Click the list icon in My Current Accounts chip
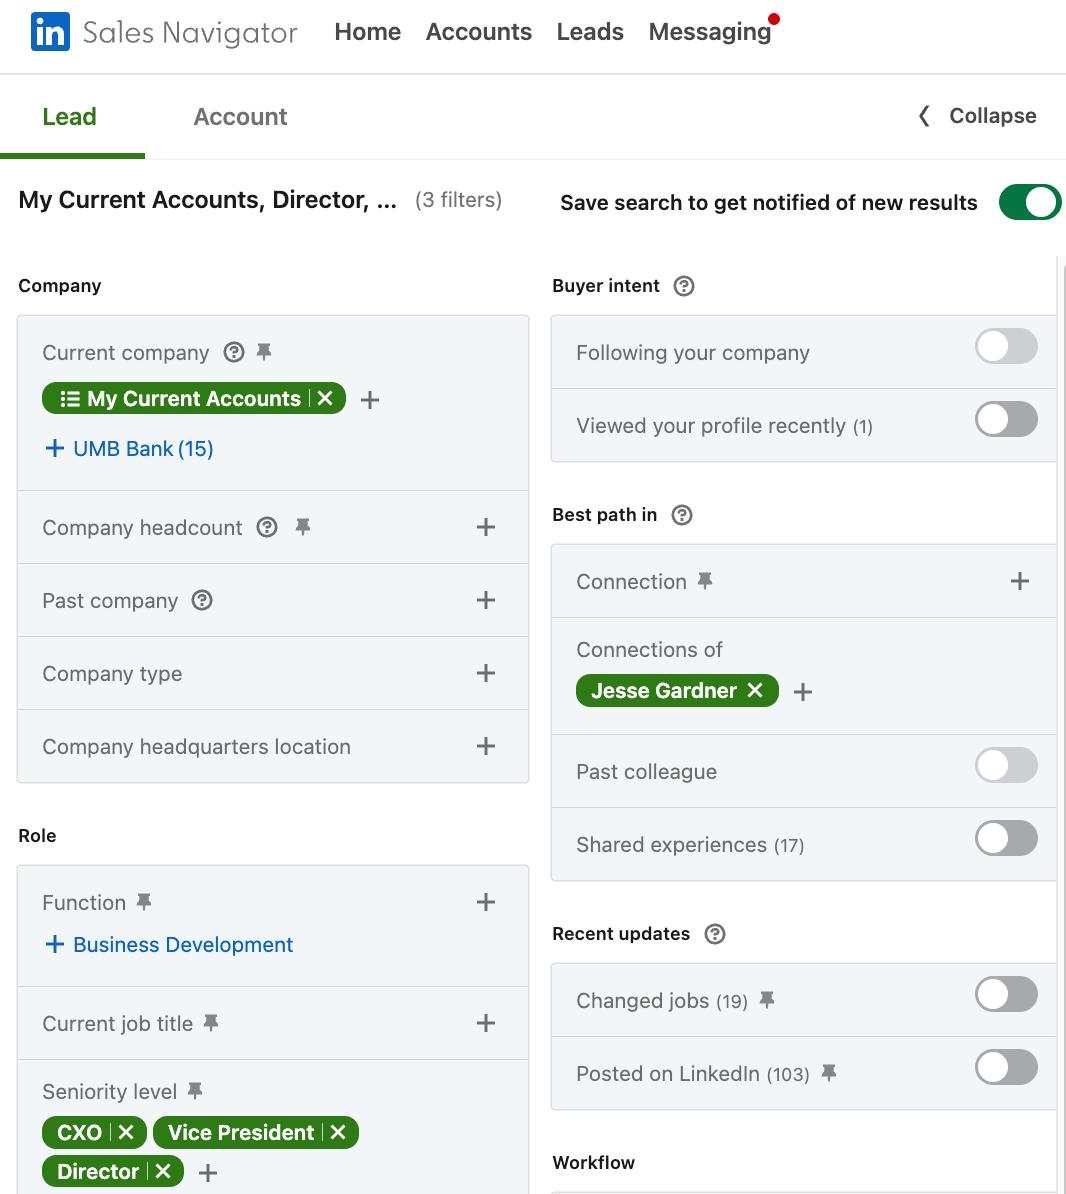 pyautogui.click(x=70, y=399)
